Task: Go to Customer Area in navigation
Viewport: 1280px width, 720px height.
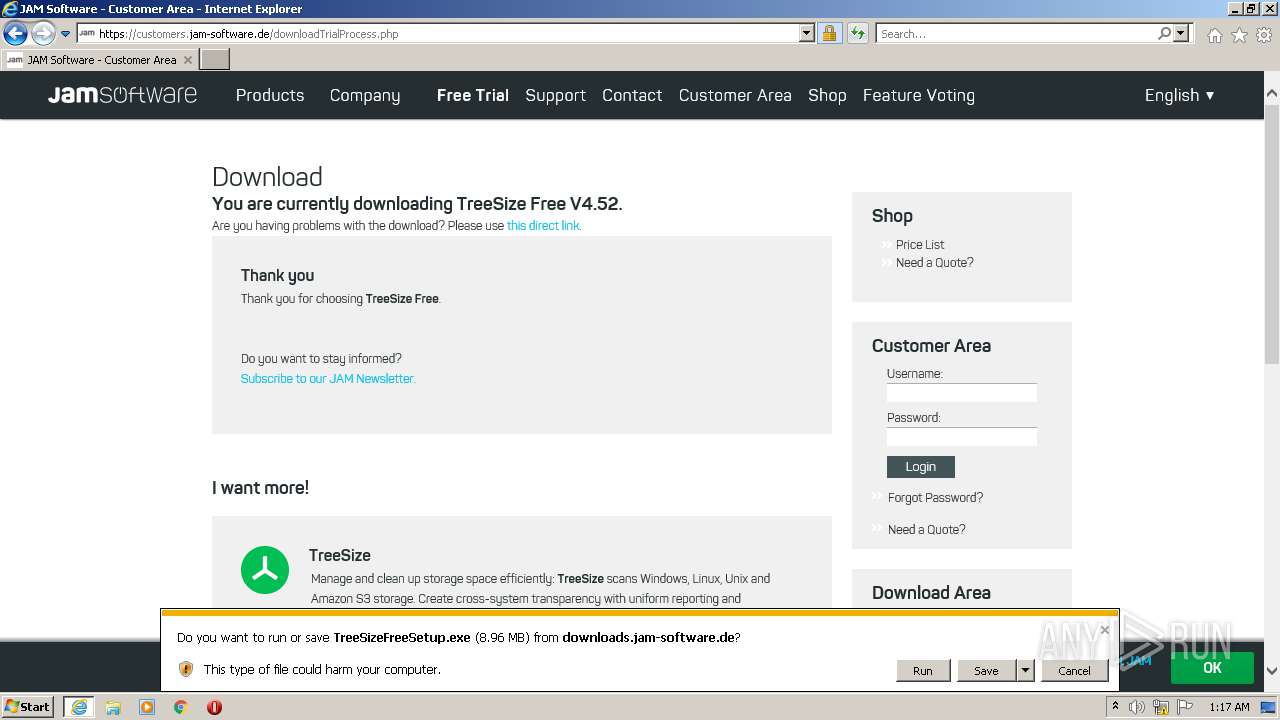Action: (735, 95)
